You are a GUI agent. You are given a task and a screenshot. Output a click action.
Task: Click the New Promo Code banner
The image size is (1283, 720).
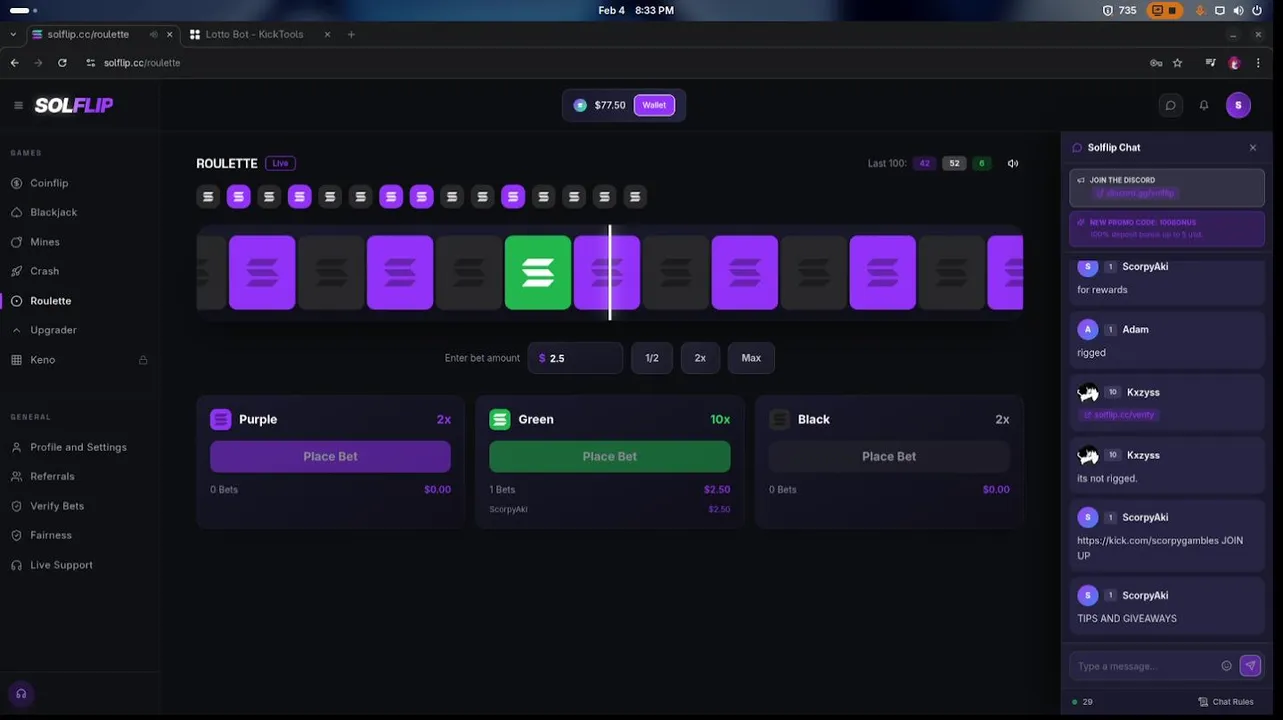tap(1167, 229)
